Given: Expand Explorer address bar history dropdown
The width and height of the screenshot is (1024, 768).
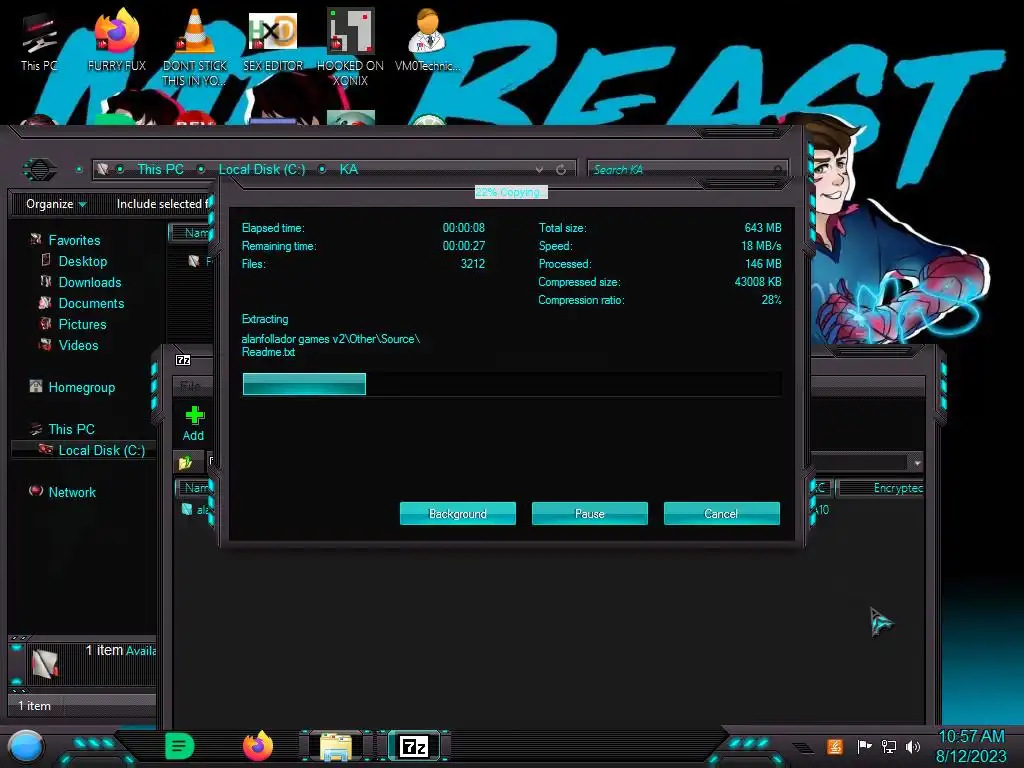Looking at the screenshot, I should tap(539, 170).
